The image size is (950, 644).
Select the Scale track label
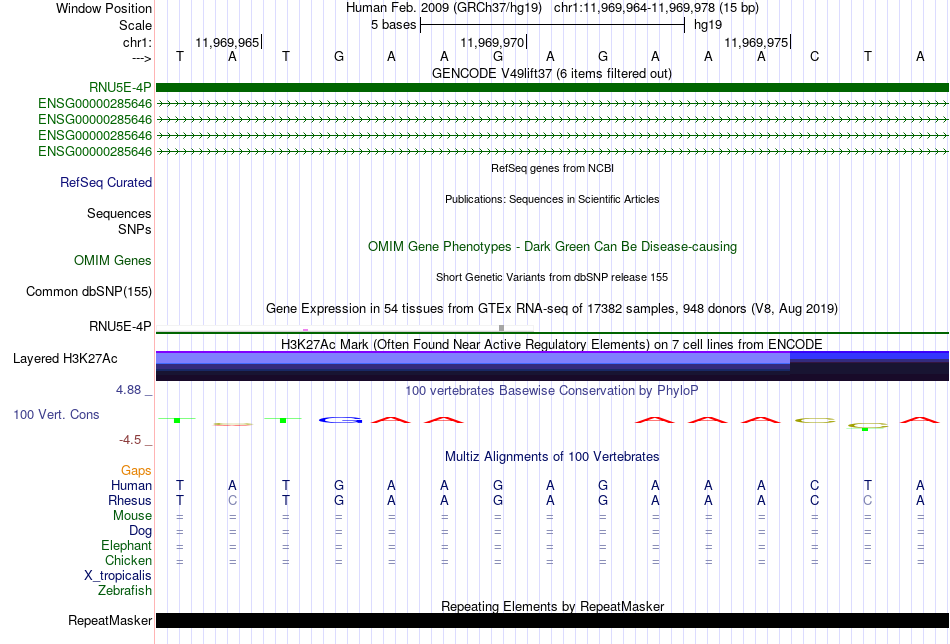pyautogui.click(x=135, y=25)
